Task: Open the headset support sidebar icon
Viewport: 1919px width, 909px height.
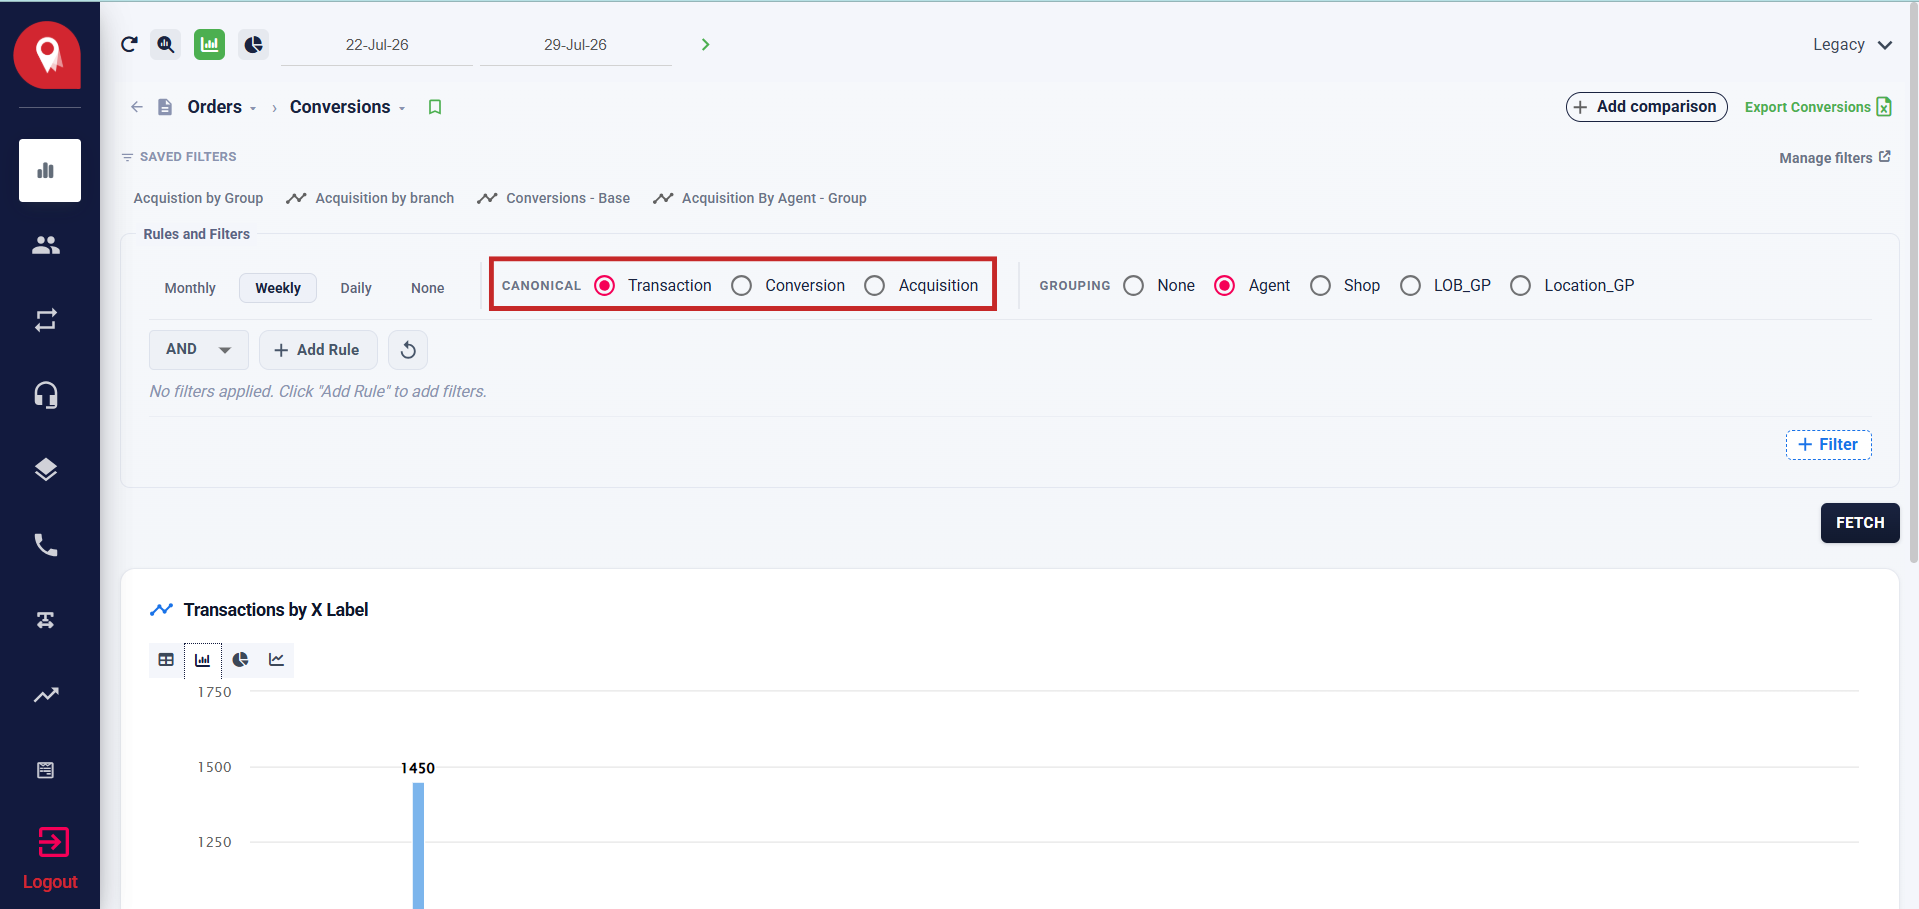Action: click(46, 395)
